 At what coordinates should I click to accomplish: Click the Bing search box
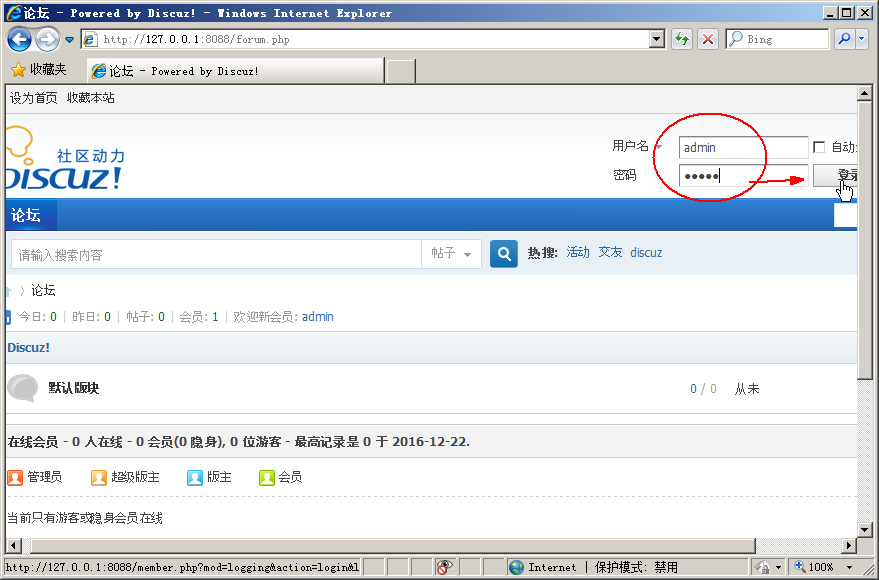tap(776, 39)
